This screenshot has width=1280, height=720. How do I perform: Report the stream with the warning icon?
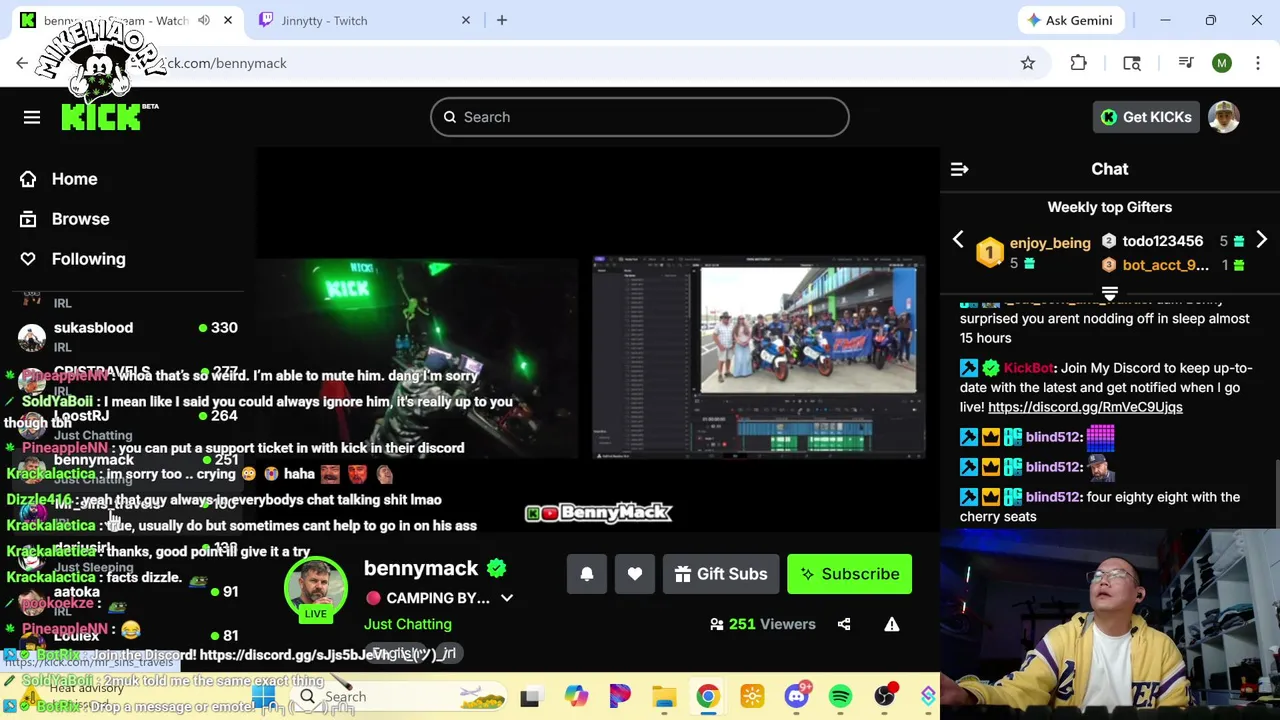pos(892,624)
